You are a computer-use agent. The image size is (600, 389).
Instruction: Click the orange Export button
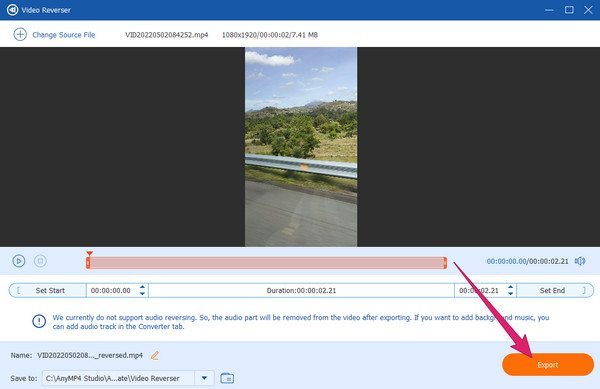click(x=548, y=365)
